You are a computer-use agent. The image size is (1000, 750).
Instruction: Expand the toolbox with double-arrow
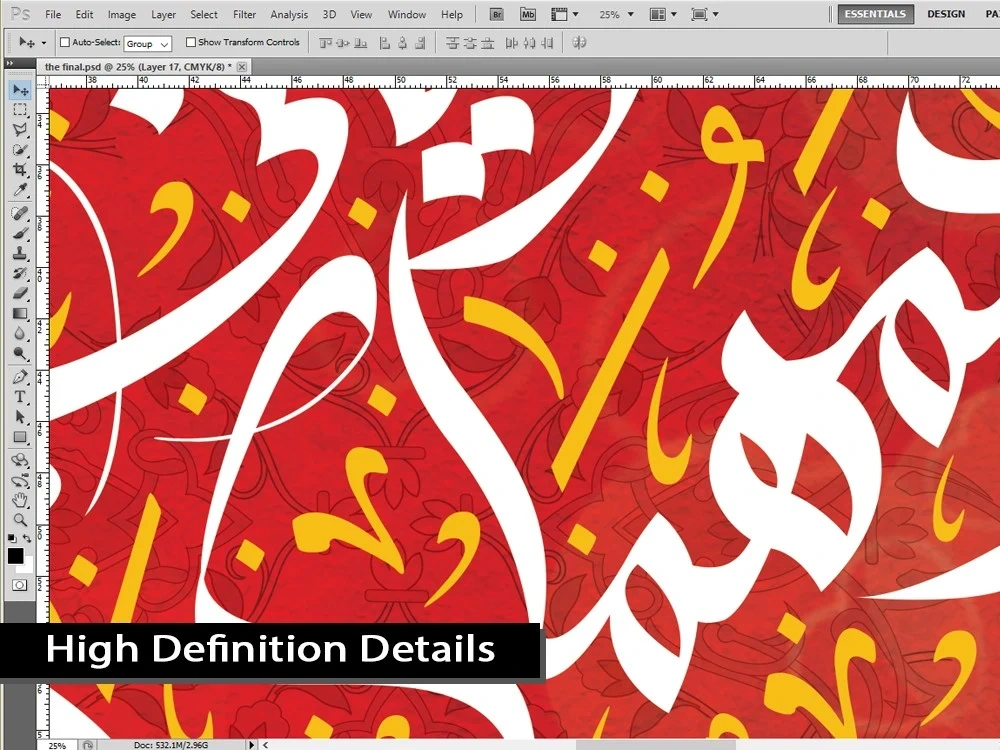[x=10, y=64]
